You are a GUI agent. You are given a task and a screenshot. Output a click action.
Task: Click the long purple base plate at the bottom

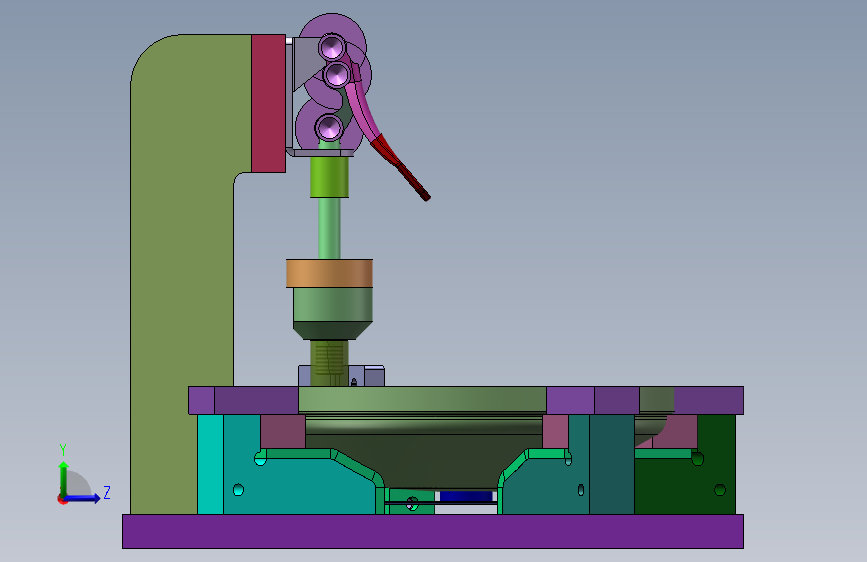pyautogui.click(x=433, y=532)
